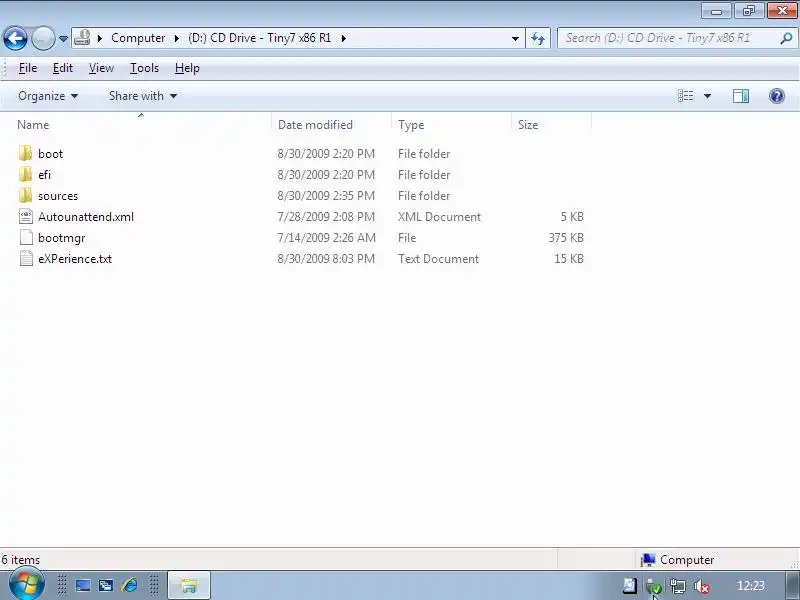Click the 12:23 taskbar clock
Screen dimensions: 800x600
751,586
